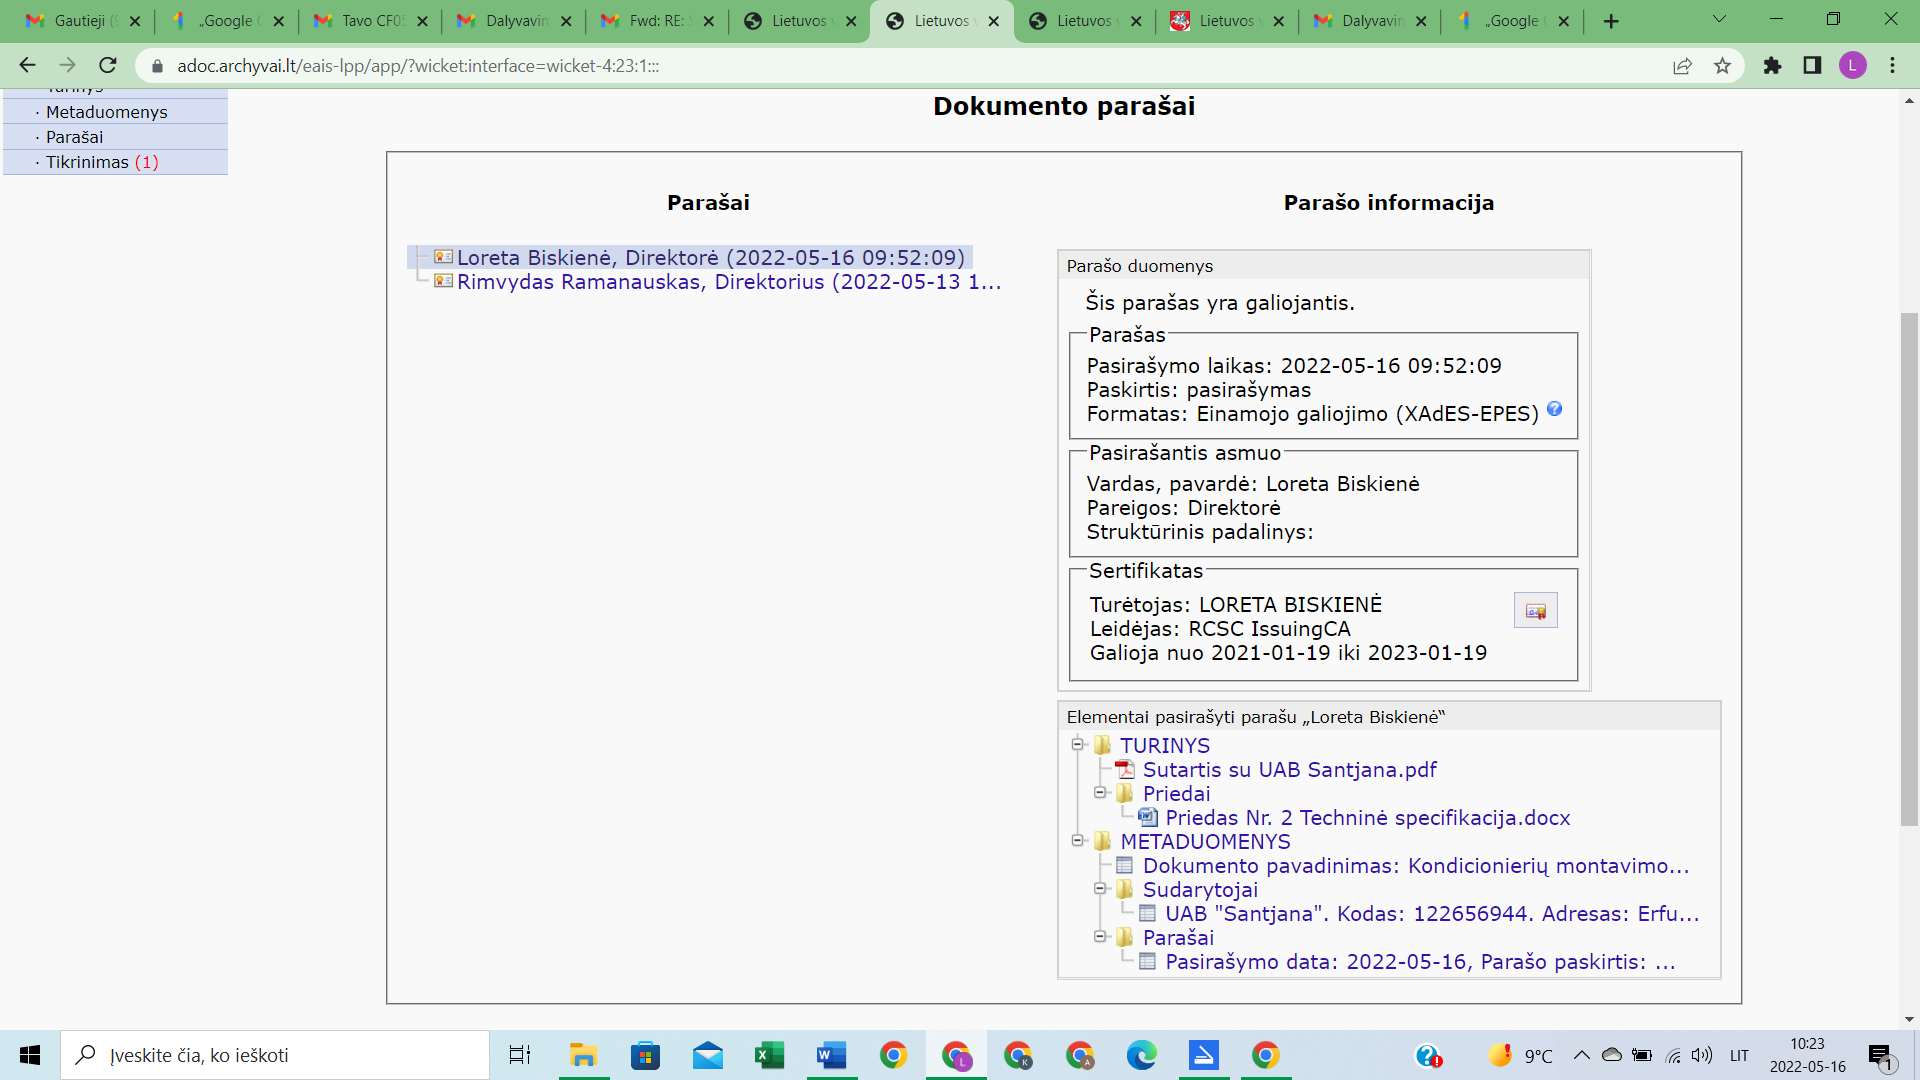Open the browser extensions puzzle icon
This screenshot has width=1920, height=1080.
click(x=1772, y=66)
